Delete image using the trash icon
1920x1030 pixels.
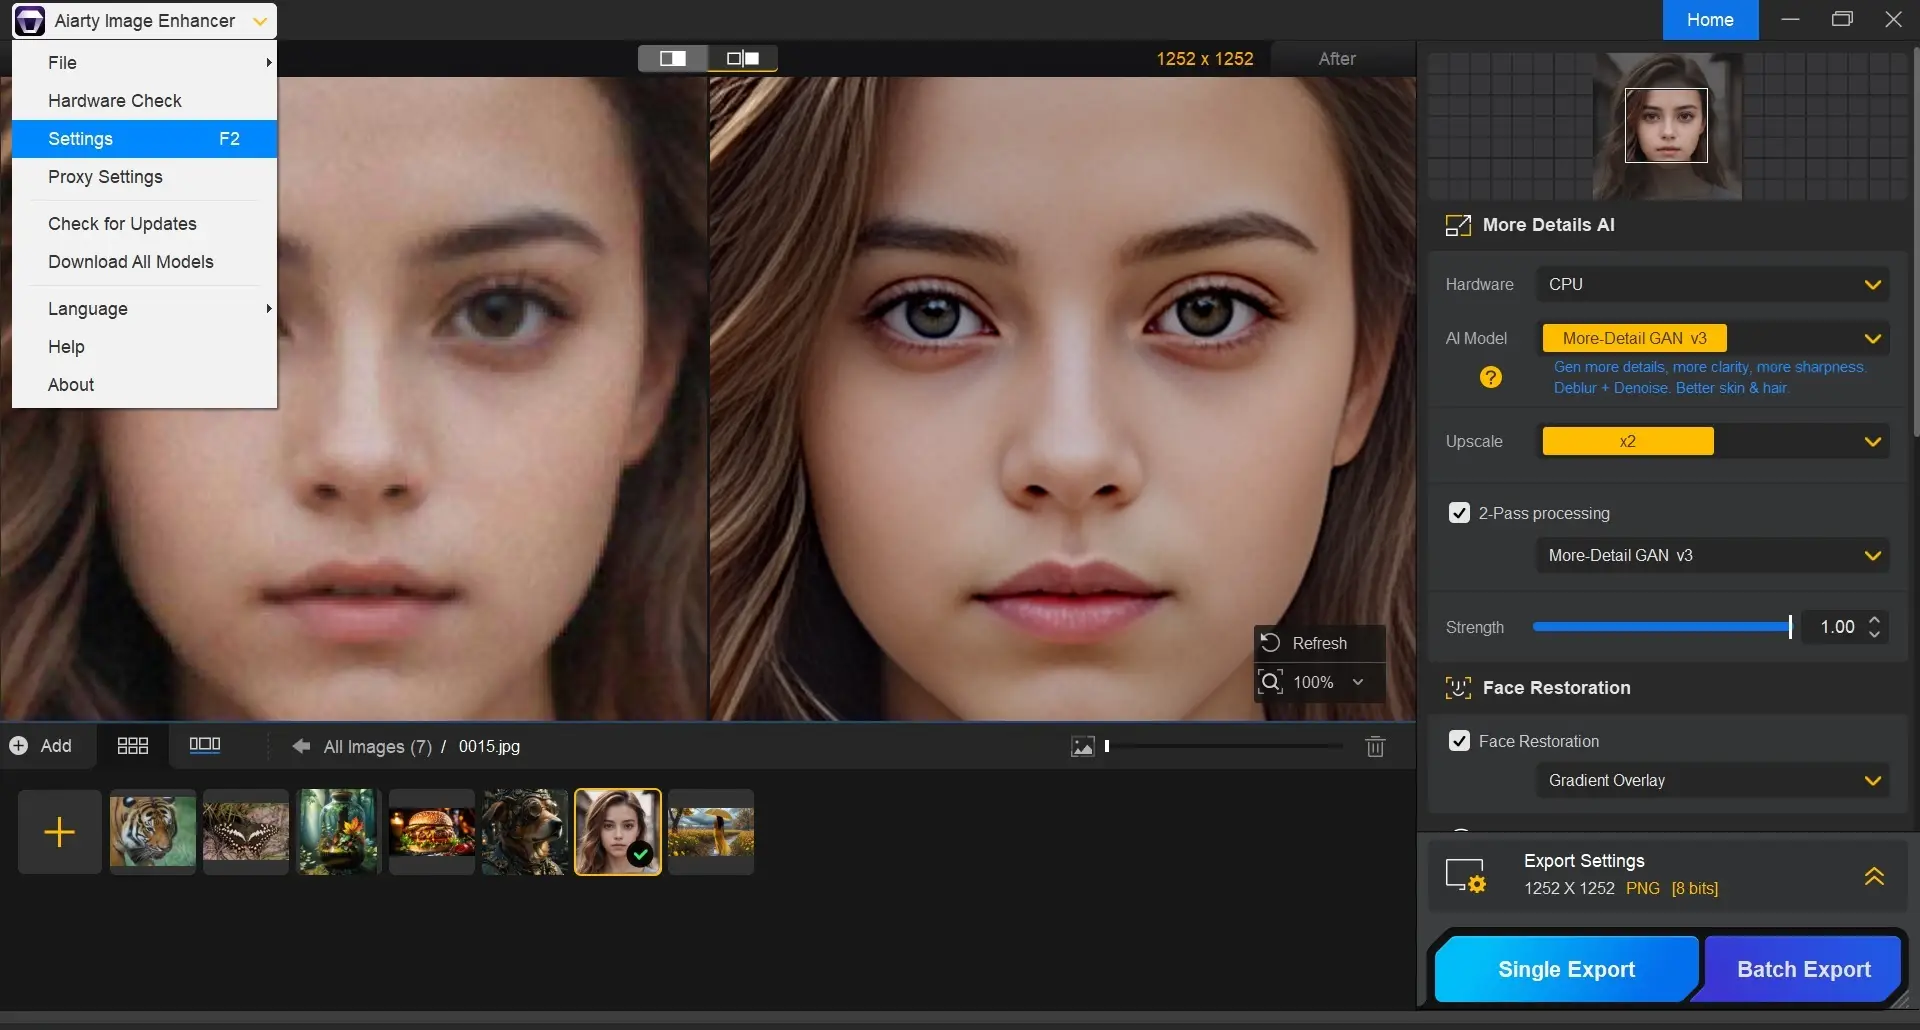[x=1375, y=747]
